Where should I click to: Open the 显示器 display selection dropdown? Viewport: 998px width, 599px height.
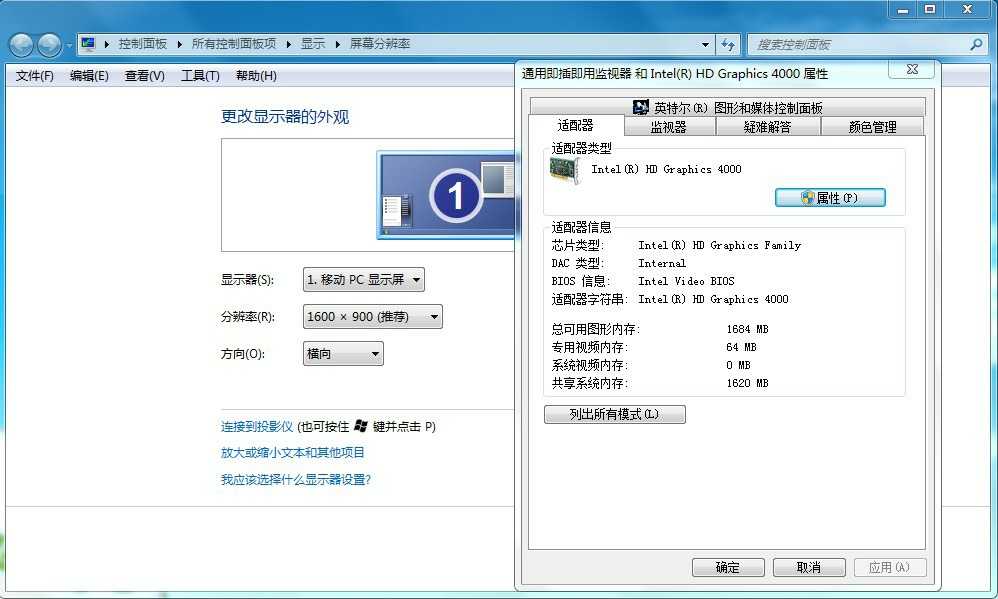(x=363, y=279)
